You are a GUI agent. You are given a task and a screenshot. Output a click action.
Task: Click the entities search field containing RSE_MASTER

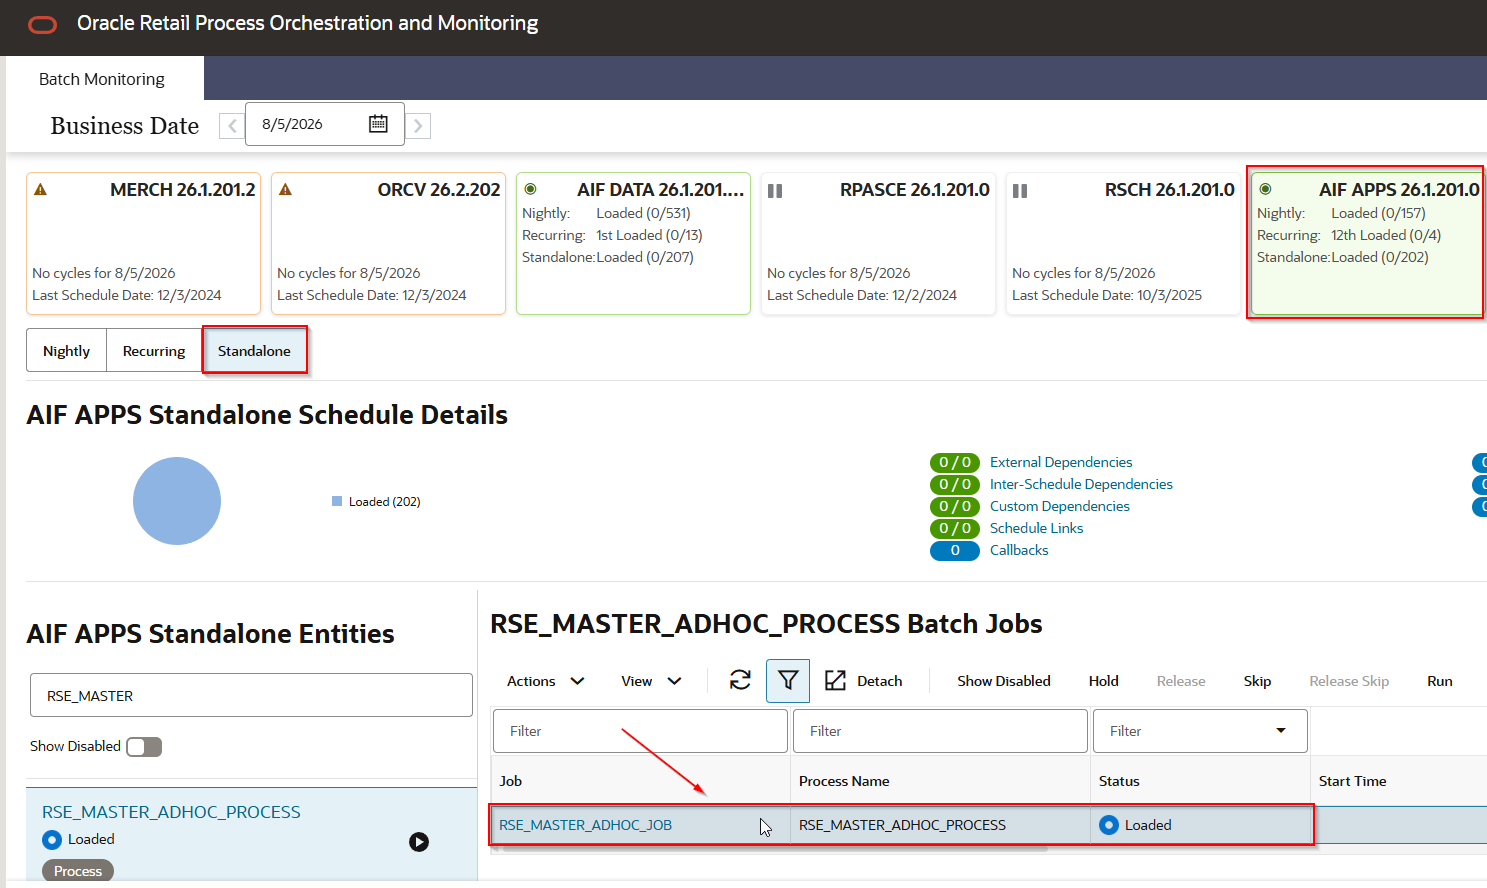251,695
